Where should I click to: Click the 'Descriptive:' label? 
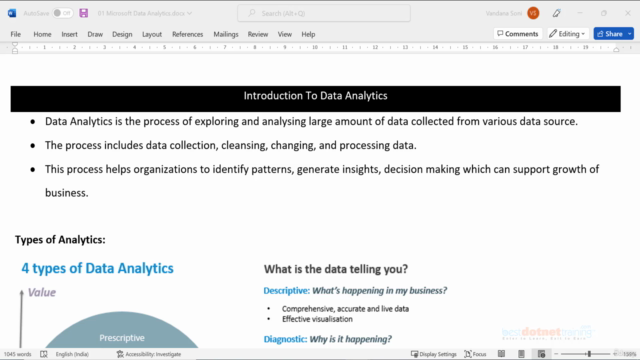click(x=287, y=291)
